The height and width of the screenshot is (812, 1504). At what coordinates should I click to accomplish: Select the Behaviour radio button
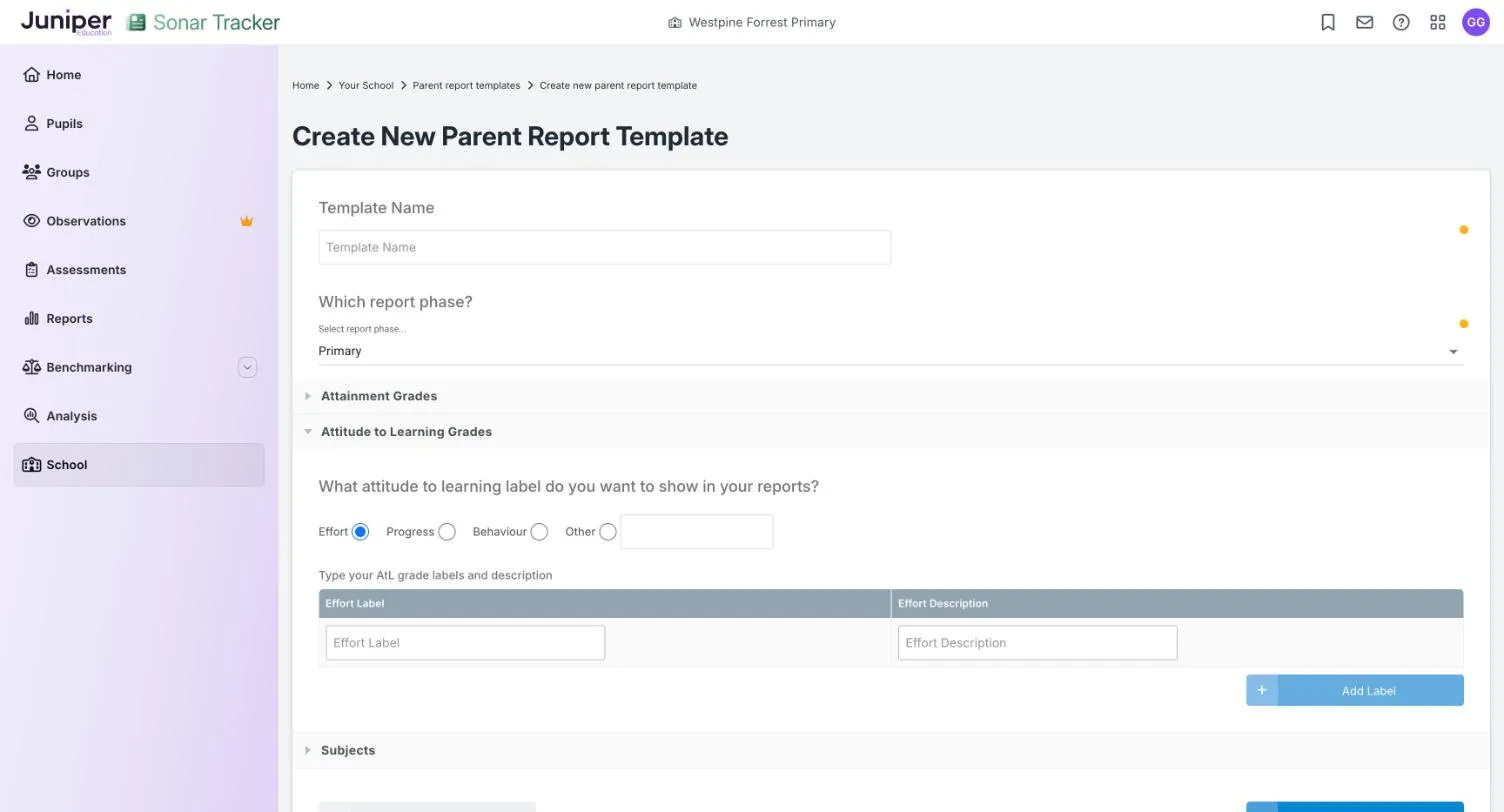click(539, 532)
